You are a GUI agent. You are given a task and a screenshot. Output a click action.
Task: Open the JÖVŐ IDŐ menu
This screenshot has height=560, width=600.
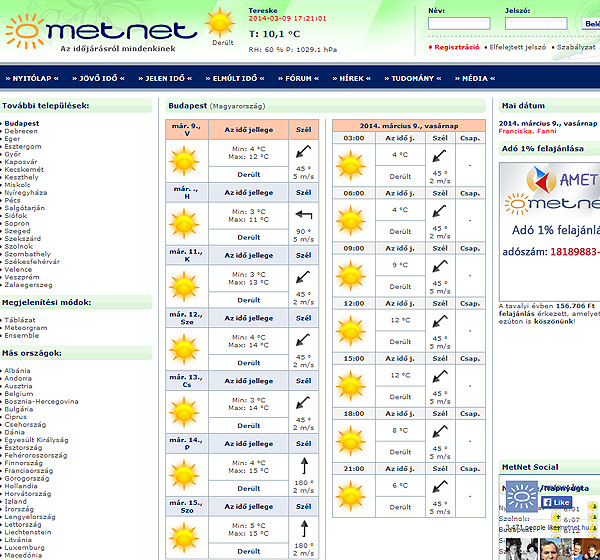click(98, 78)
